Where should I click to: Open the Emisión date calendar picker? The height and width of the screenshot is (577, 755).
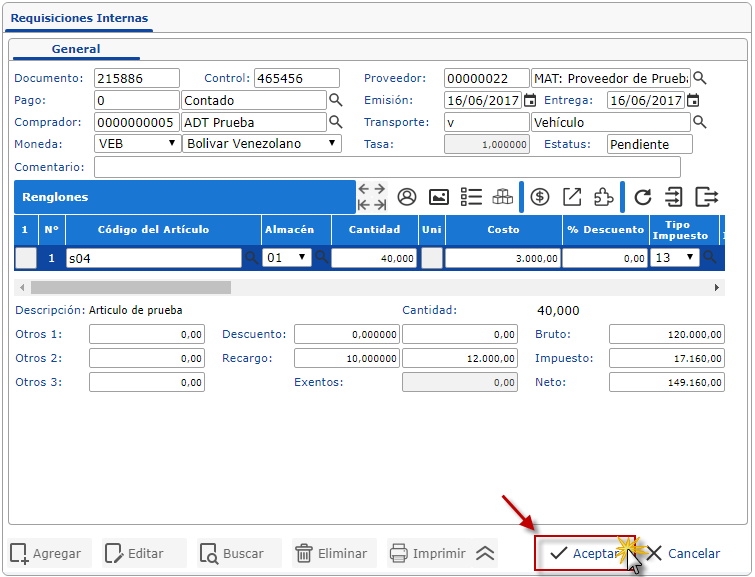(530, 100)
